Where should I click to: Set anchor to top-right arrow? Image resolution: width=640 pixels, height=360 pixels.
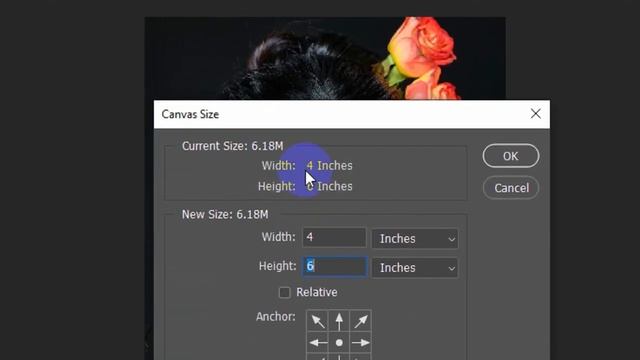(x=360, y=321)
